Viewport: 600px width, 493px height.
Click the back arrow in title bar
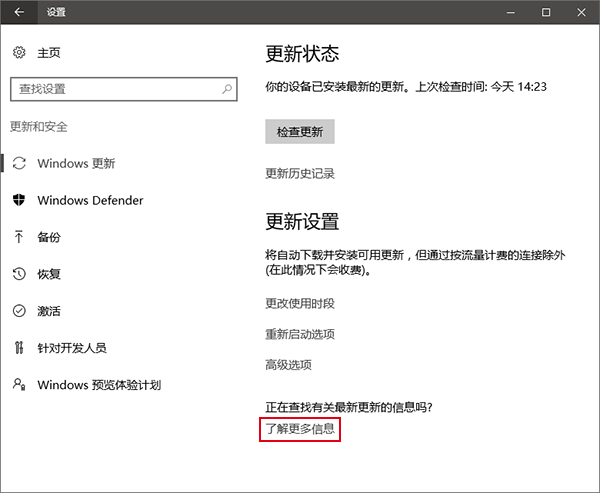19,12
